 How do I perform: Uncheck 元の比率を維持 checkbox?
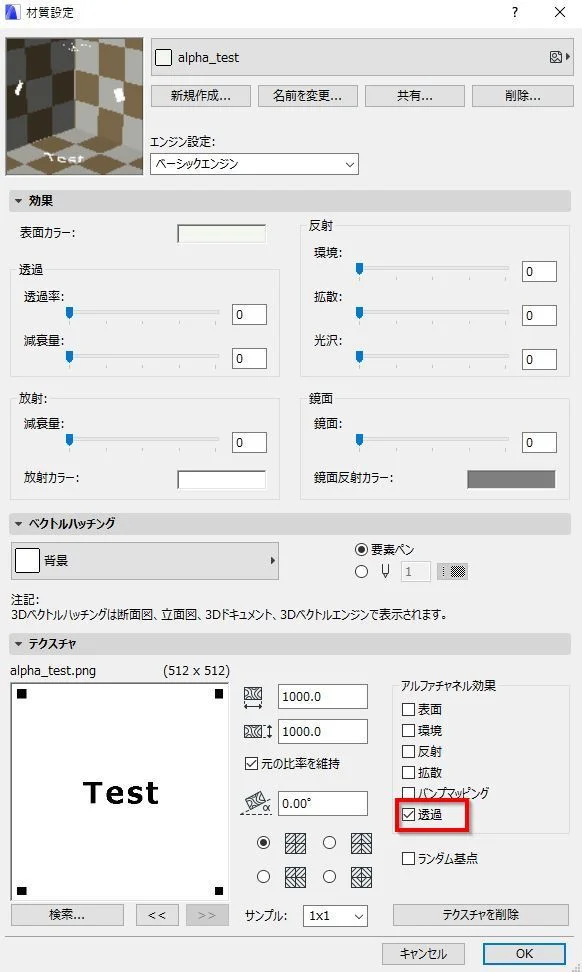(251, 763)
